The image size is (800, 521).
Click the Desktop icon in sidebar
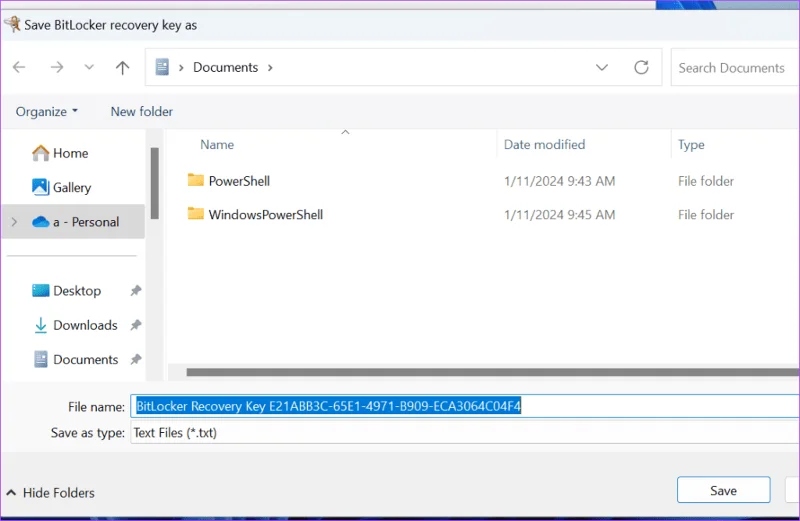pos(40,290)
